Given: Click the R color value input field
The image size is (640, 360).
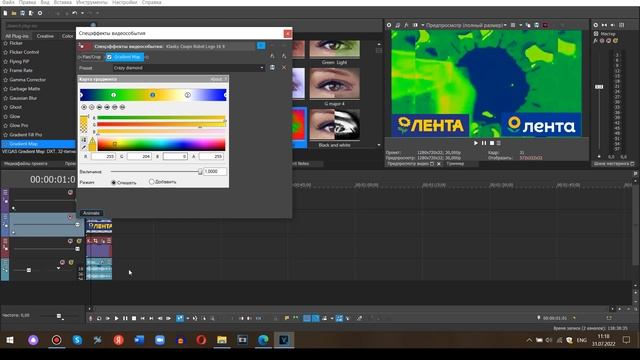Looking at the screenshot, I should (103, 156).
